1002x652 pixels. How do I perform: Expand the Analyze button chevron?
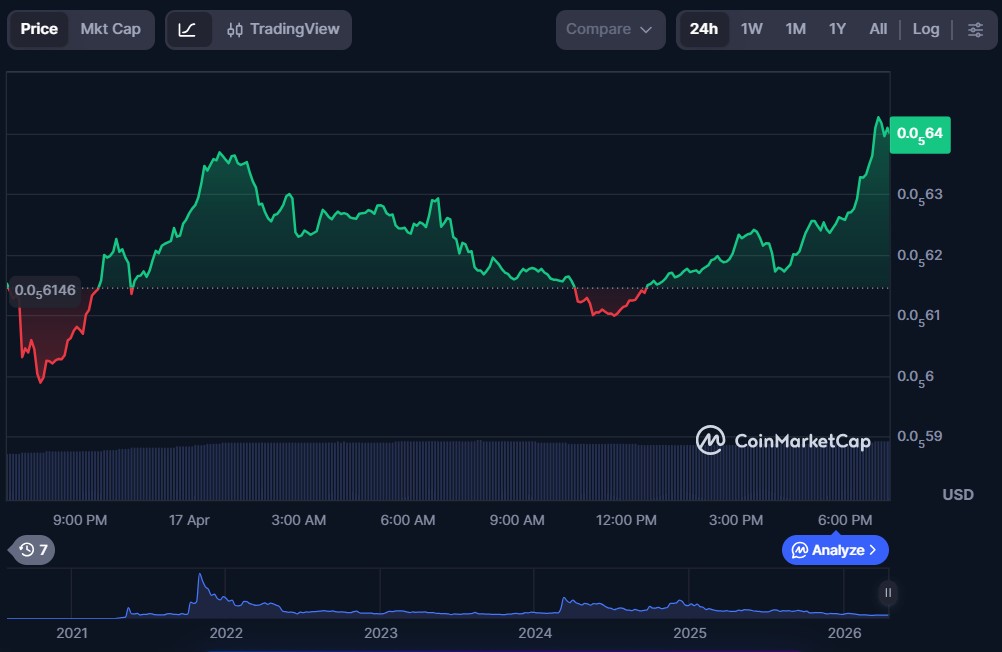(x=873, y=550)
